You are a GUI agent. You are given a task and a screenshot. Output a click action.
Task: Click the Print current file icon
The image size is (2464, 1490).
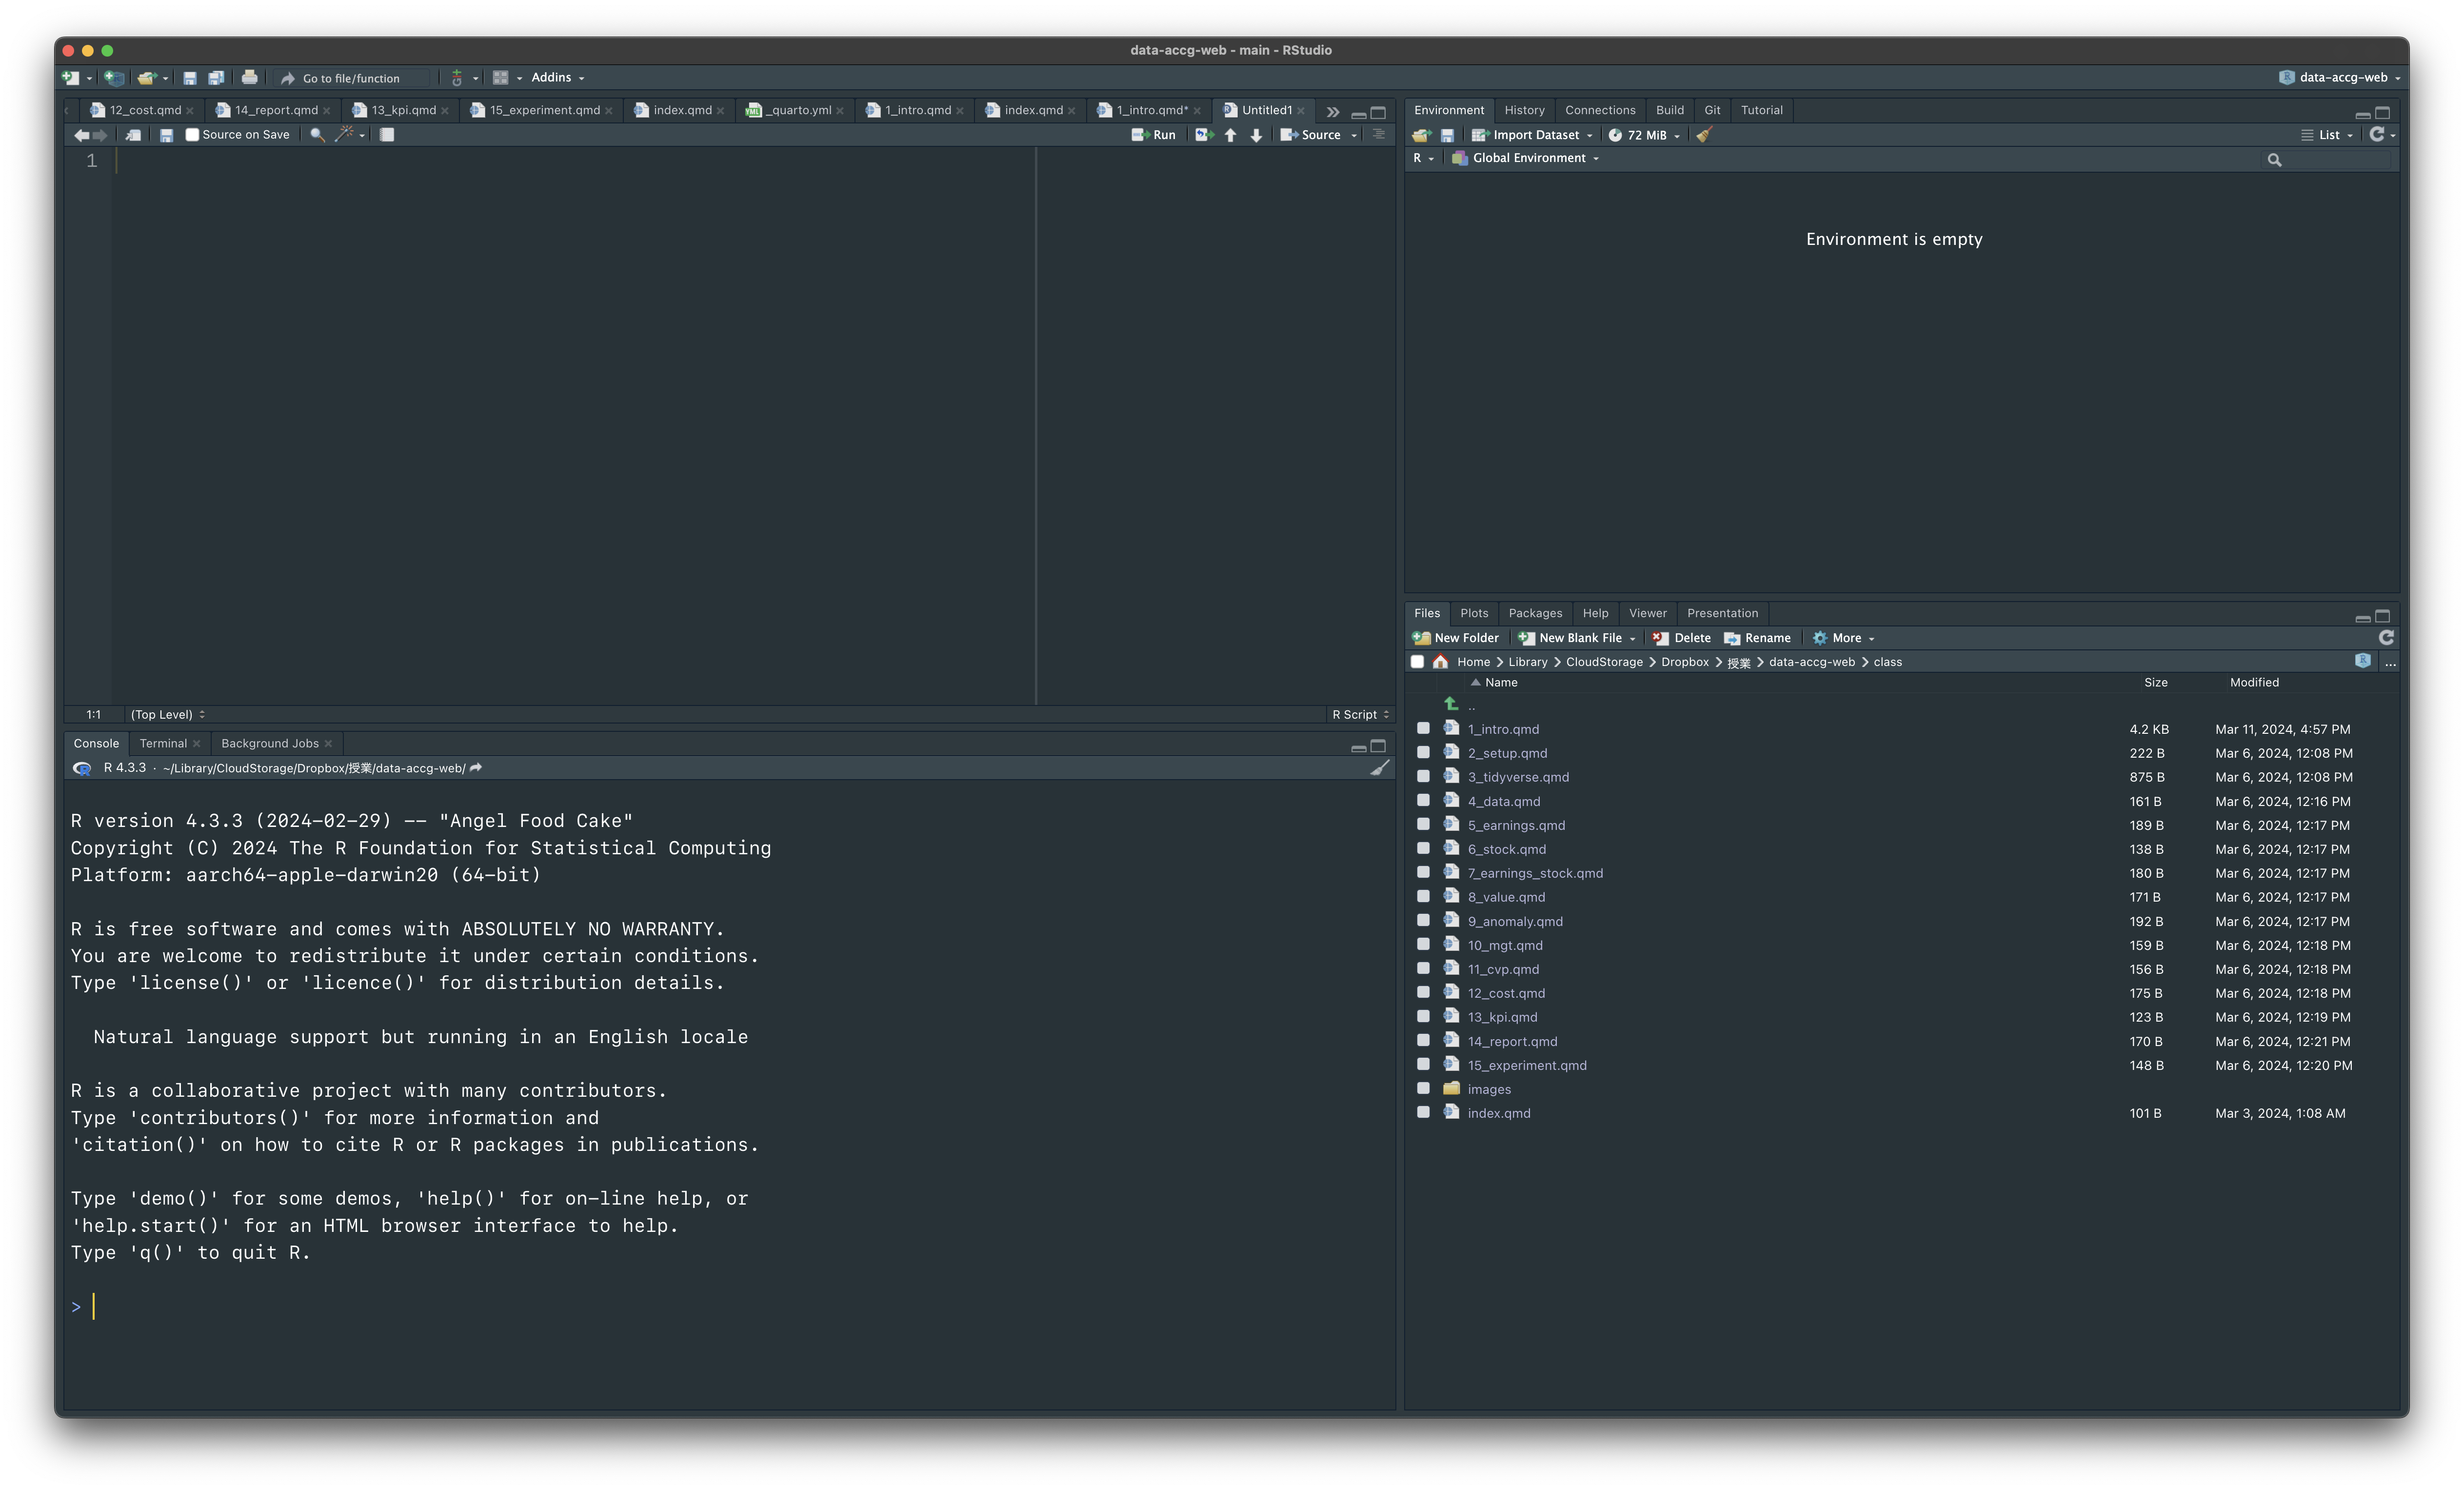point(249,77)
